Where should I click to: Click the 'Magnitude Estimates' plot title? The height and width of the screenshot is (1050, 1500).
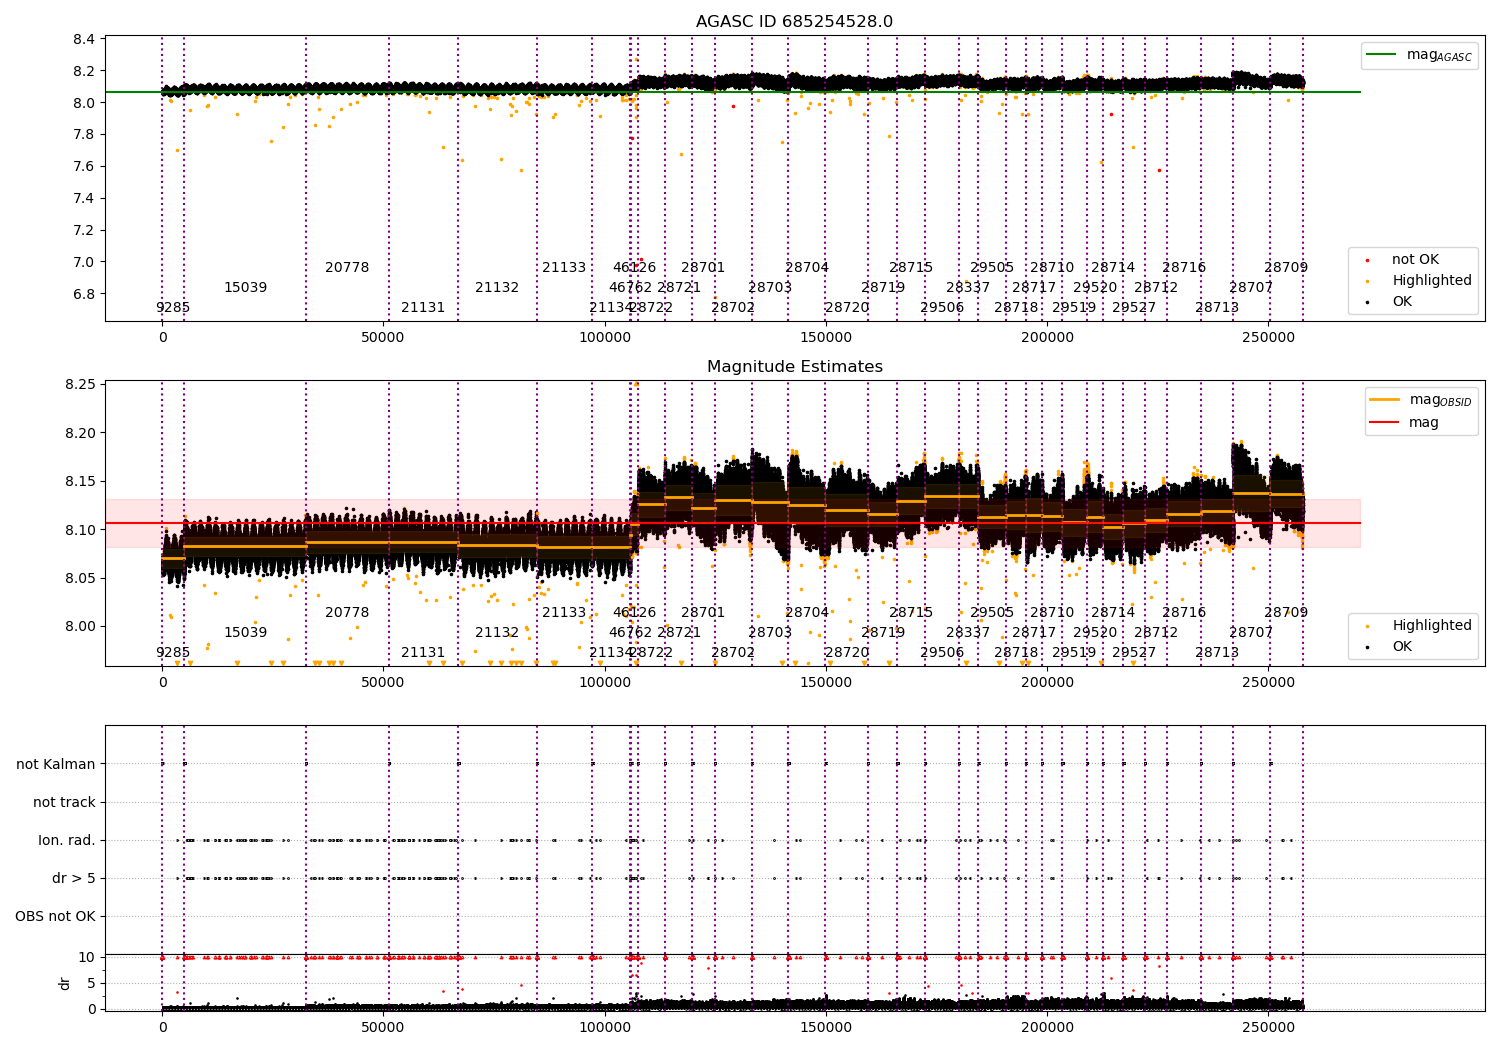pos(794,367)
